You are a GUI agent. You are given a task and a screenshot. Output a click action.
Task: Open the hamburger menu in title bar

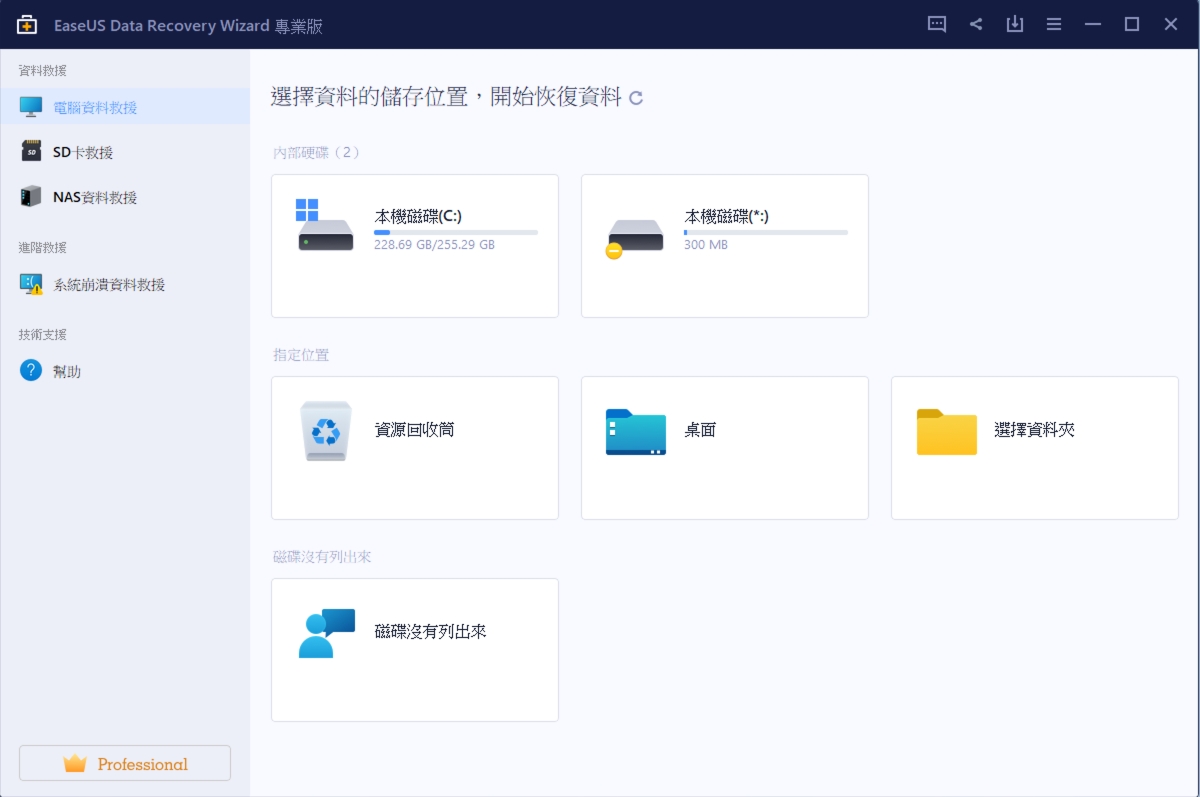click(x=1054, y=25)
